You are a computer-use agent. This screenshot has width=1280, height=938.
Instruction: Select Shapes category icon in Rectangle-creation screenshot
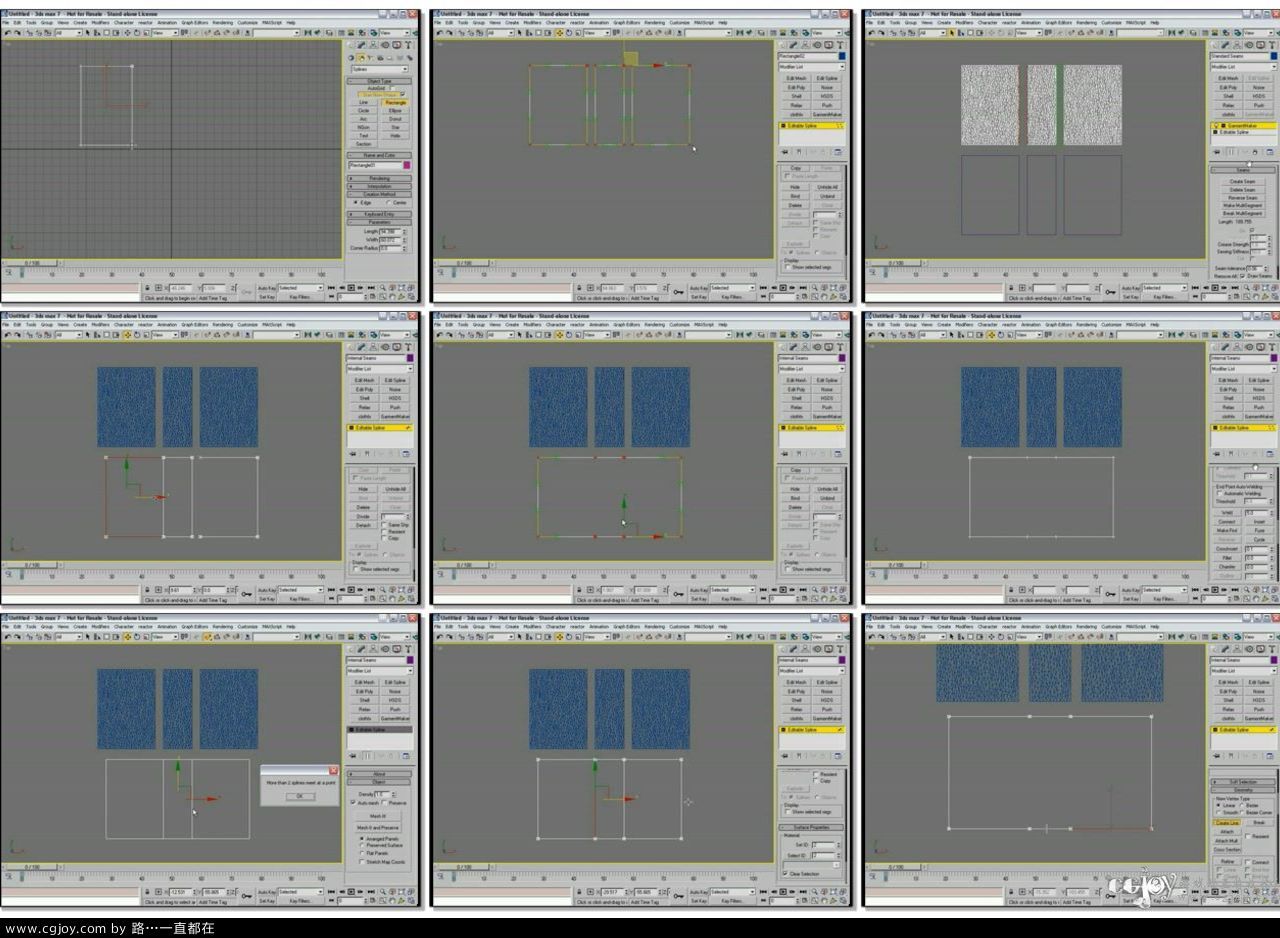coord(362,58)
